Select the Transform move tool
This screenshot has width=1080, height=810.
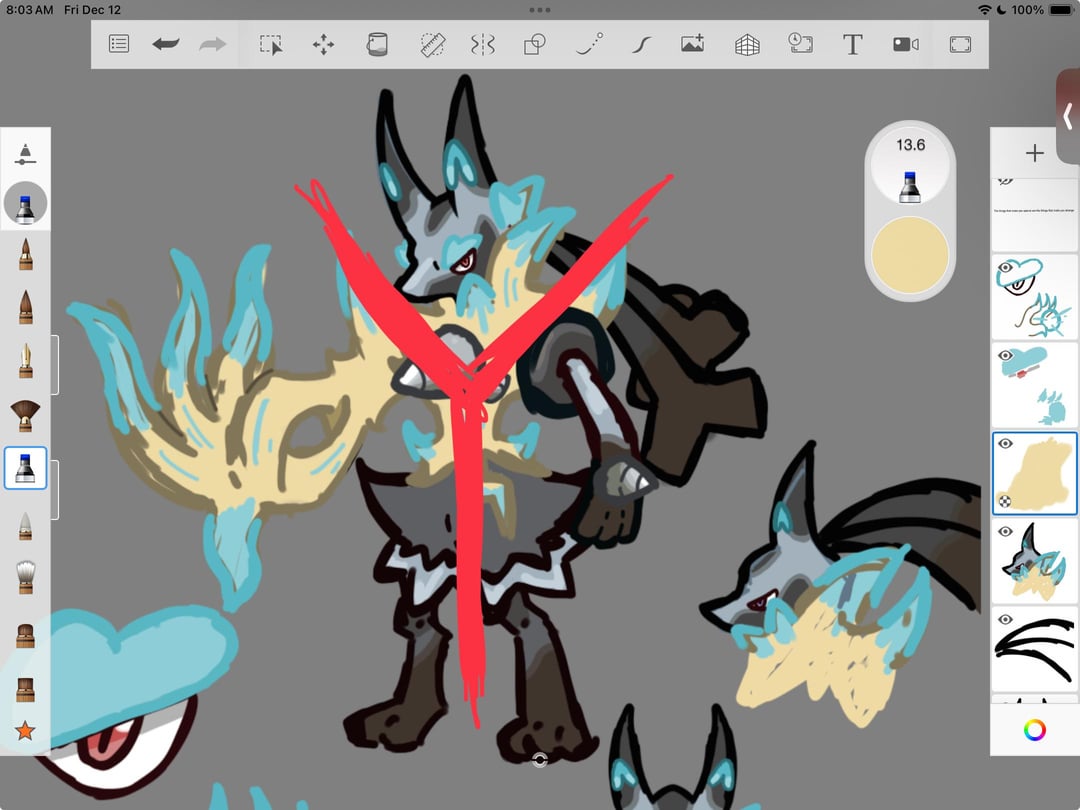point(323,44)
